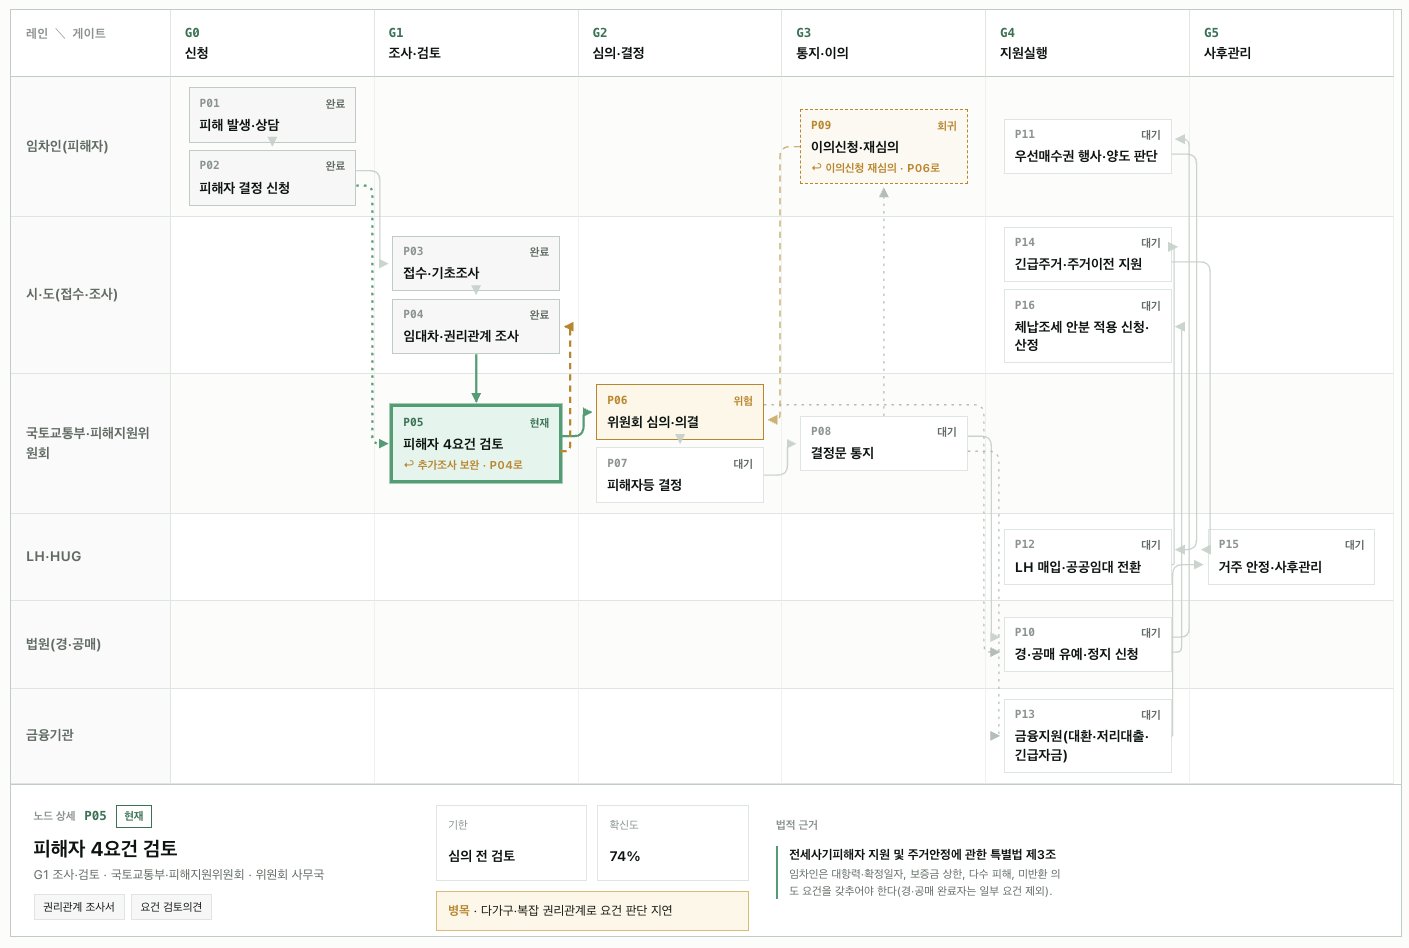Viewport: 1409px width, 948px height.
Task: Select the P08 결정문 통지 node
Action: pyautogui.click(x=884, y=443)
